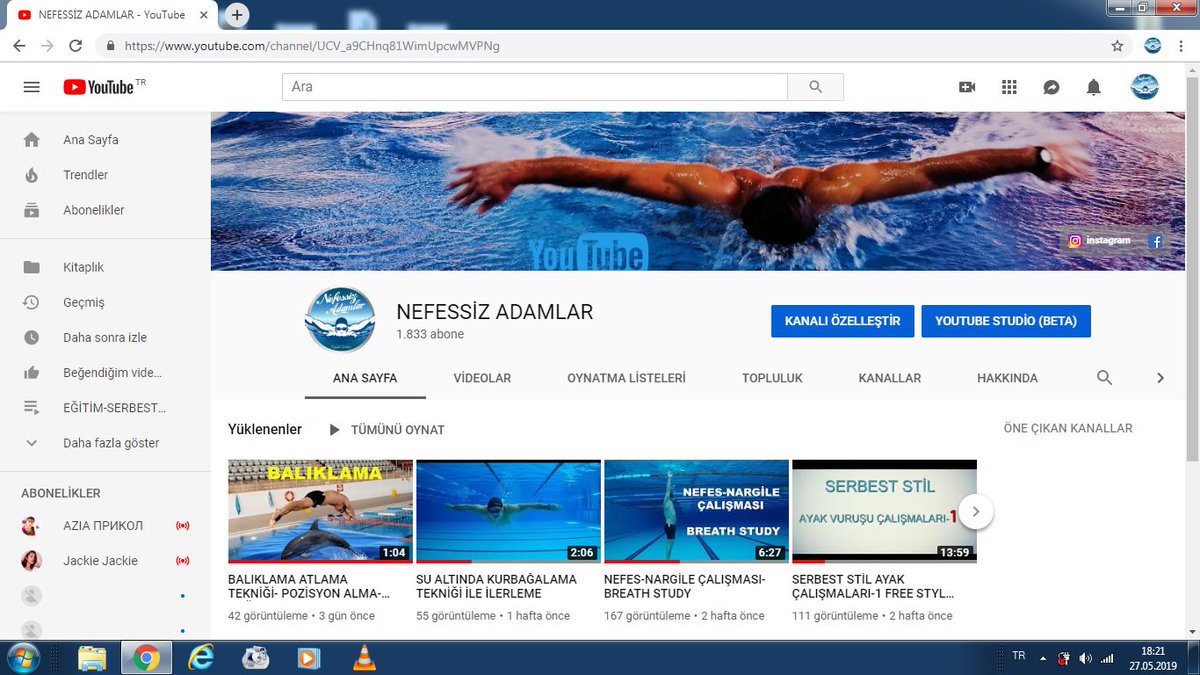Open the account avatar menu
Image resolution: width=1200 pixels, height=675 pixels.
(1144, 87)
